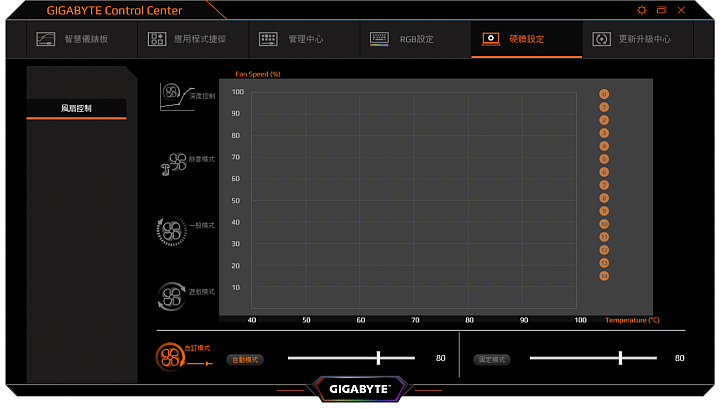The width and height of the screenshot is (720, 409).
Task: Click fan curve point marker 1
Action: tap(604, 107)
